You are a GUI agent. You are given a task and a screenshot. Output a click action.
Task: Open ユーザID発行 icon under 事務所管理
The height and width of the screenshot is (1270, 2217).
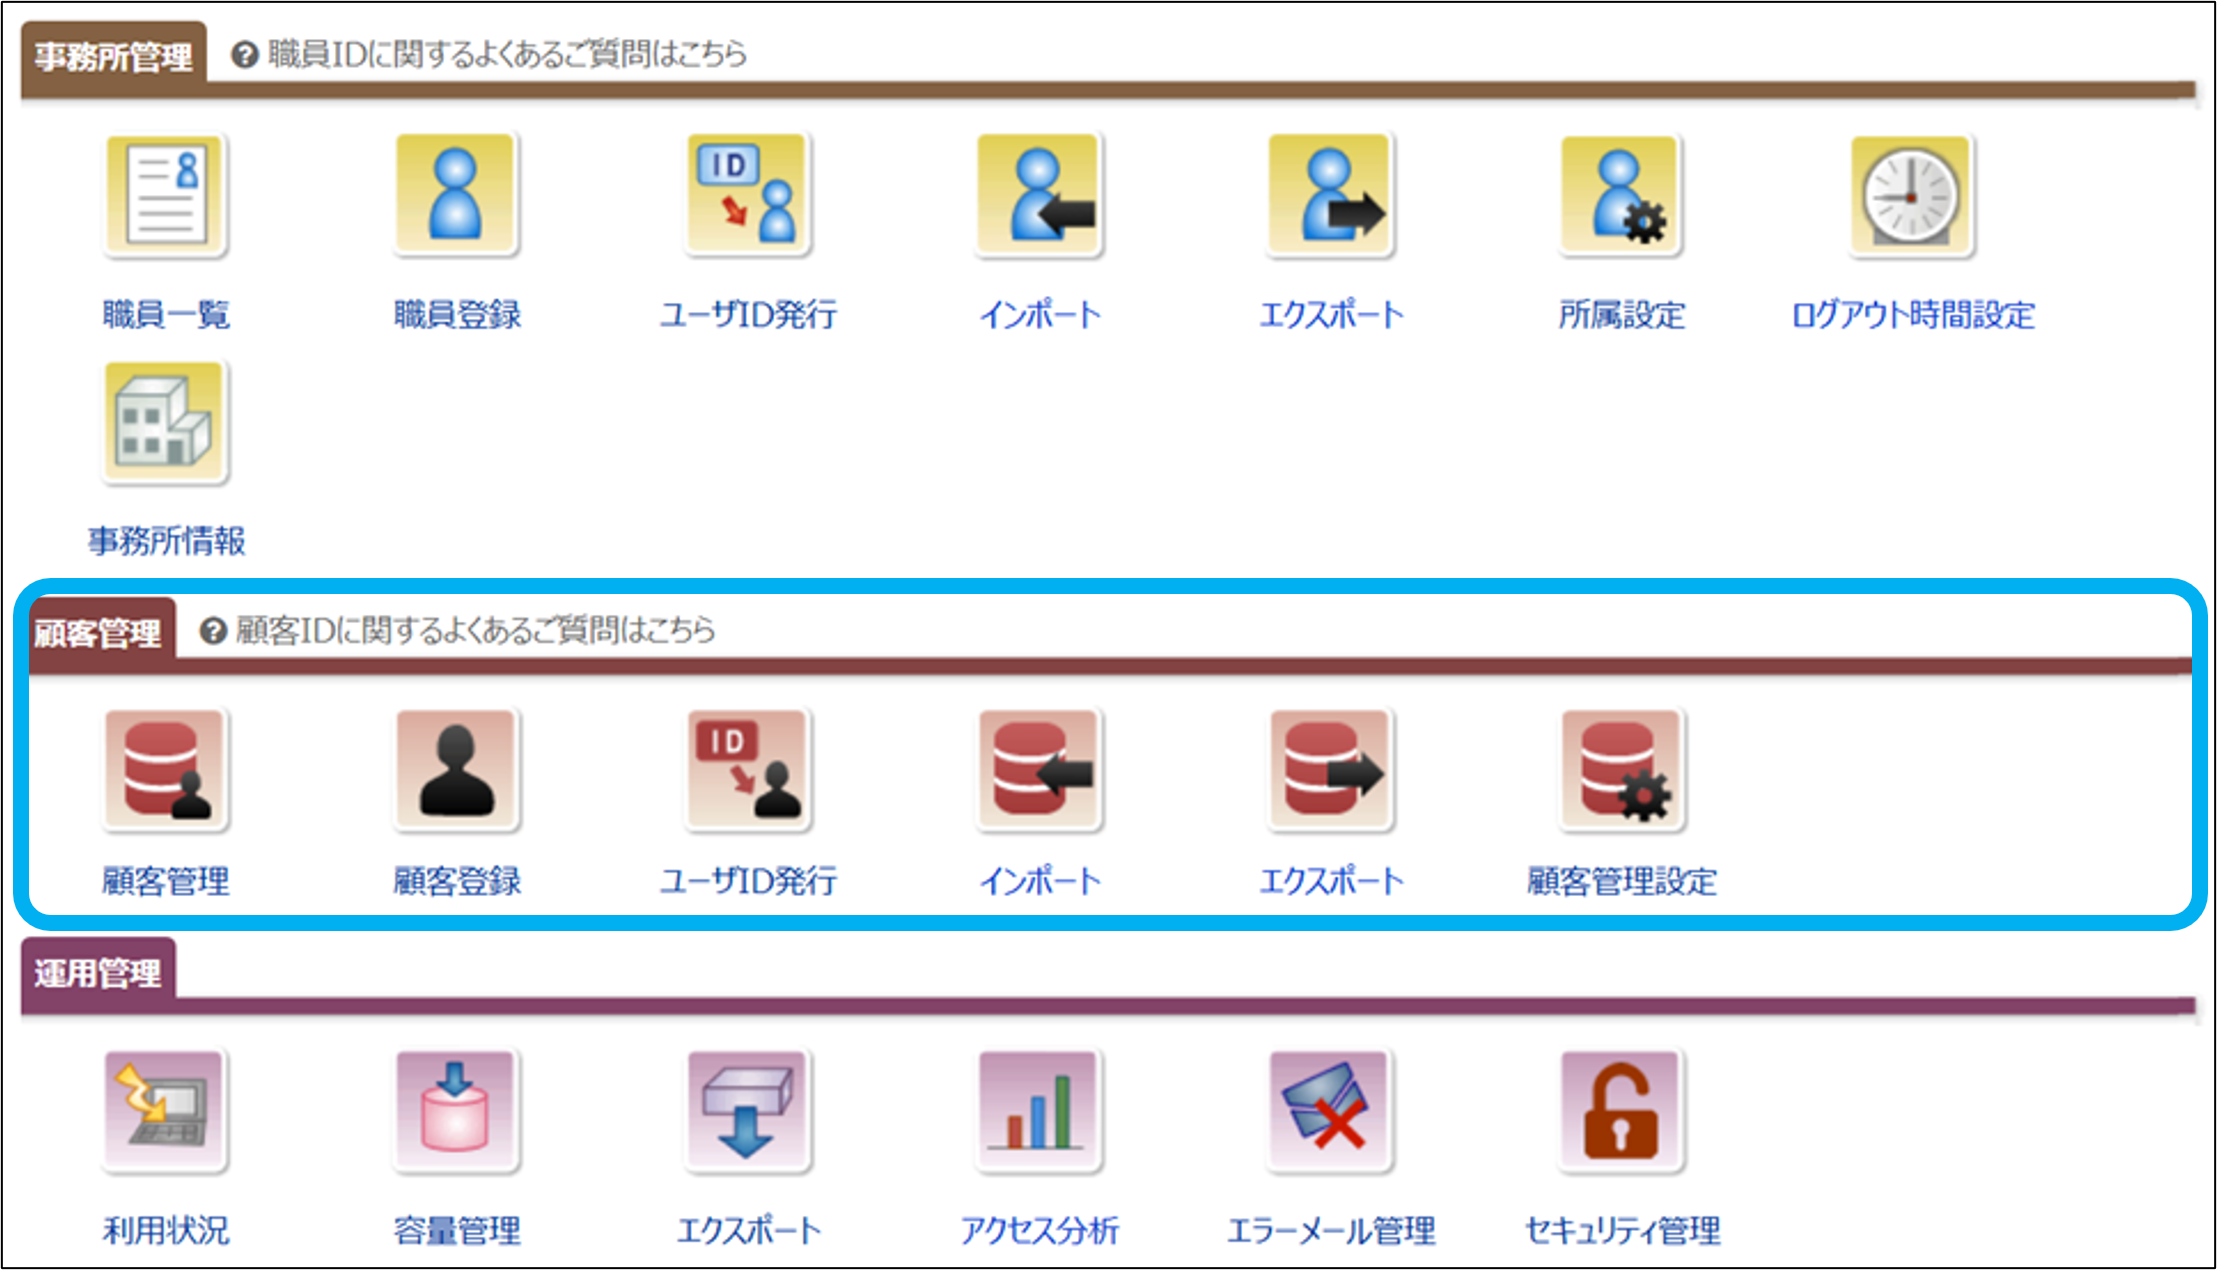(748, 196)
